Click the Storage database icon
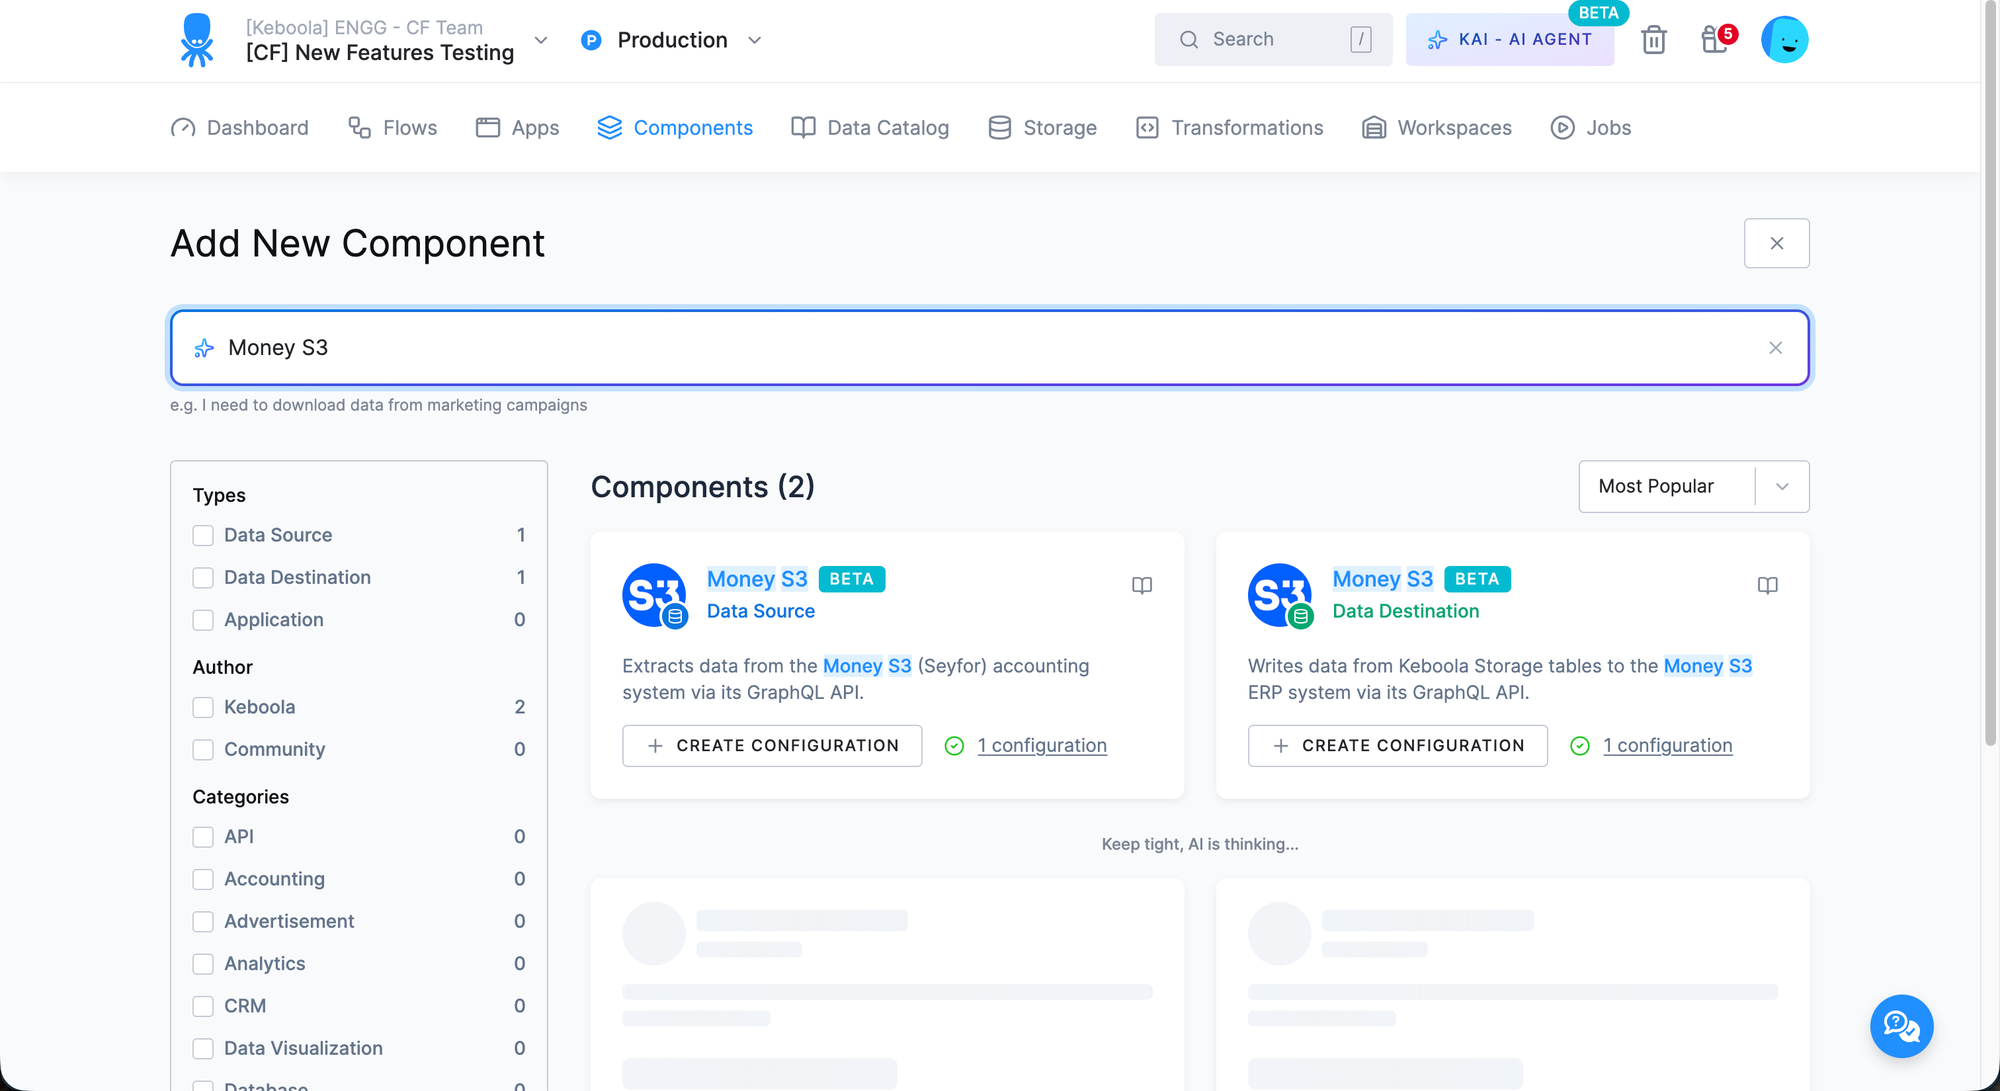Image resolution: width=2000 pixels, height=1091 pixels. [999, 128]
